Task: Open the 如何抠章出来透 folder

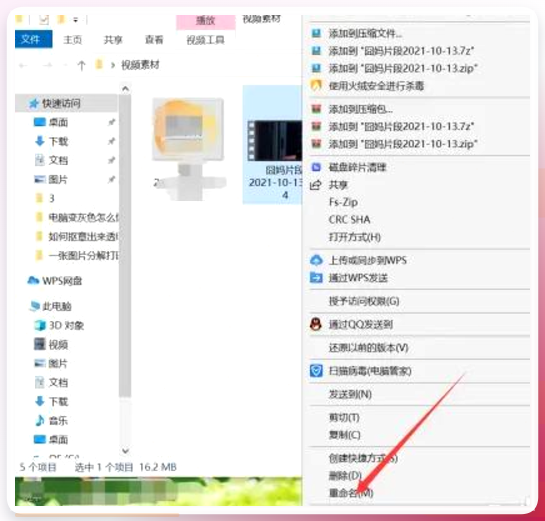Action: tap(83, 237)
